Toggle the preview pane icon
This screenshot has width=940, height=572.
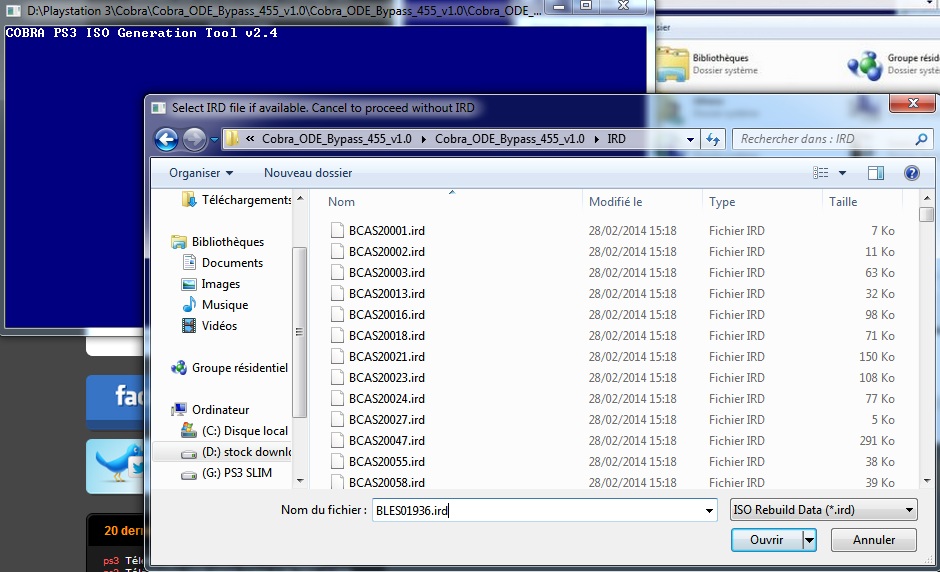click(876, 173)
